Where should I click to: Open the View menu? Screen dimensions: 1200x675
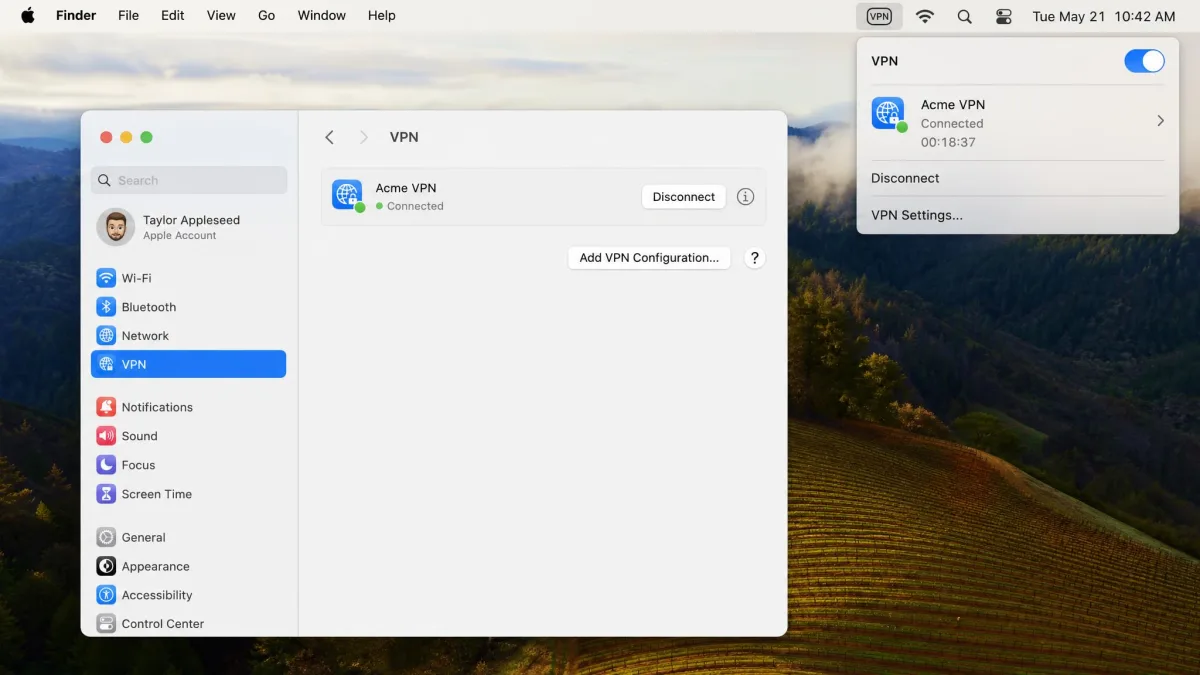[x=221, y=16]
